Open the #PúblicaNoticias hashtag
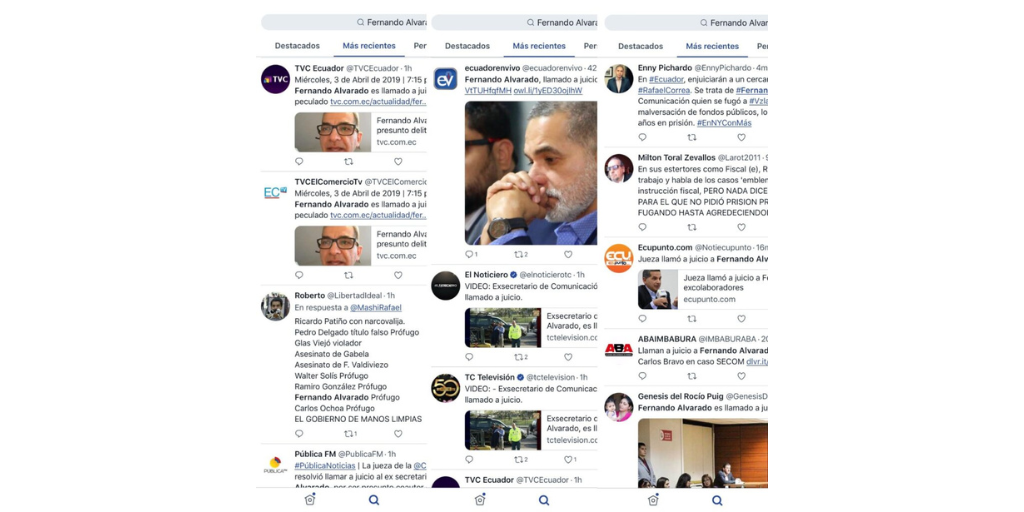This screenshot has width=1024, height=512. click(x=325, y=466)
